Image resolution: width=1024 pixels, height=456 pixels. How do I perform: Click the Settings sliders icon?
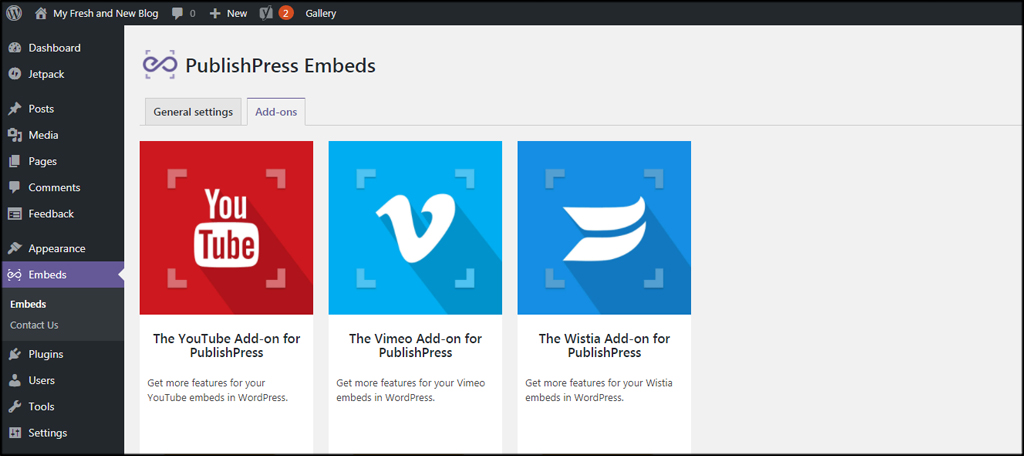15,432
